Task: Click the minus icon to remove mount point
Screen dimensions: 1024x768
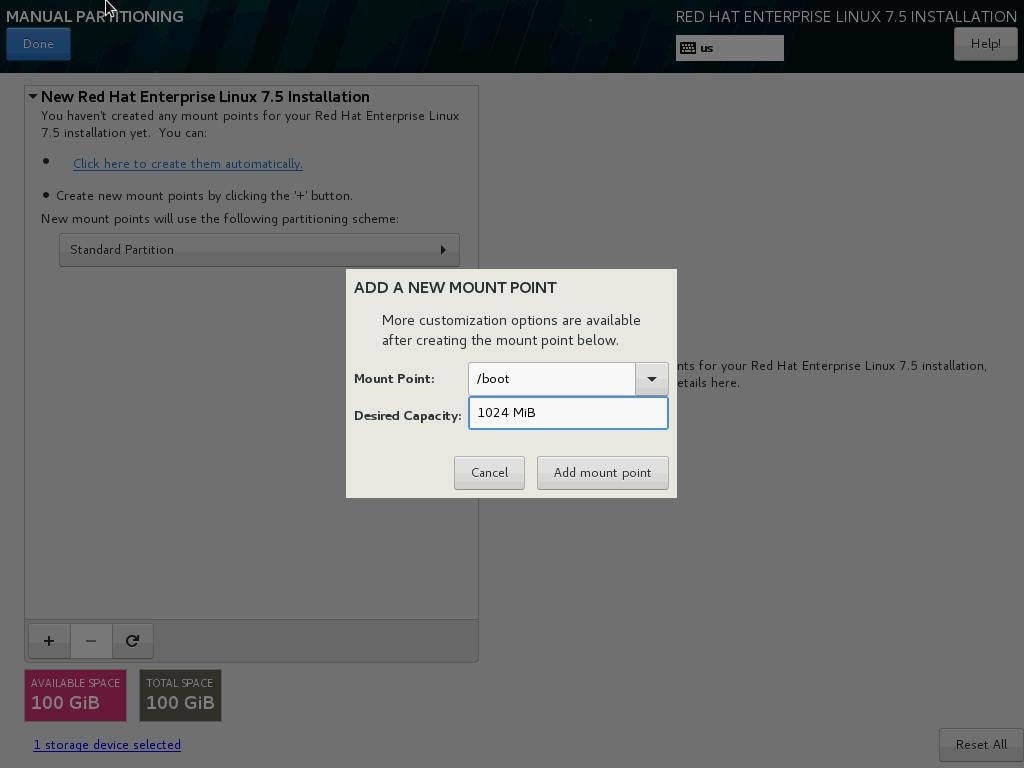Action: [91, 641]
